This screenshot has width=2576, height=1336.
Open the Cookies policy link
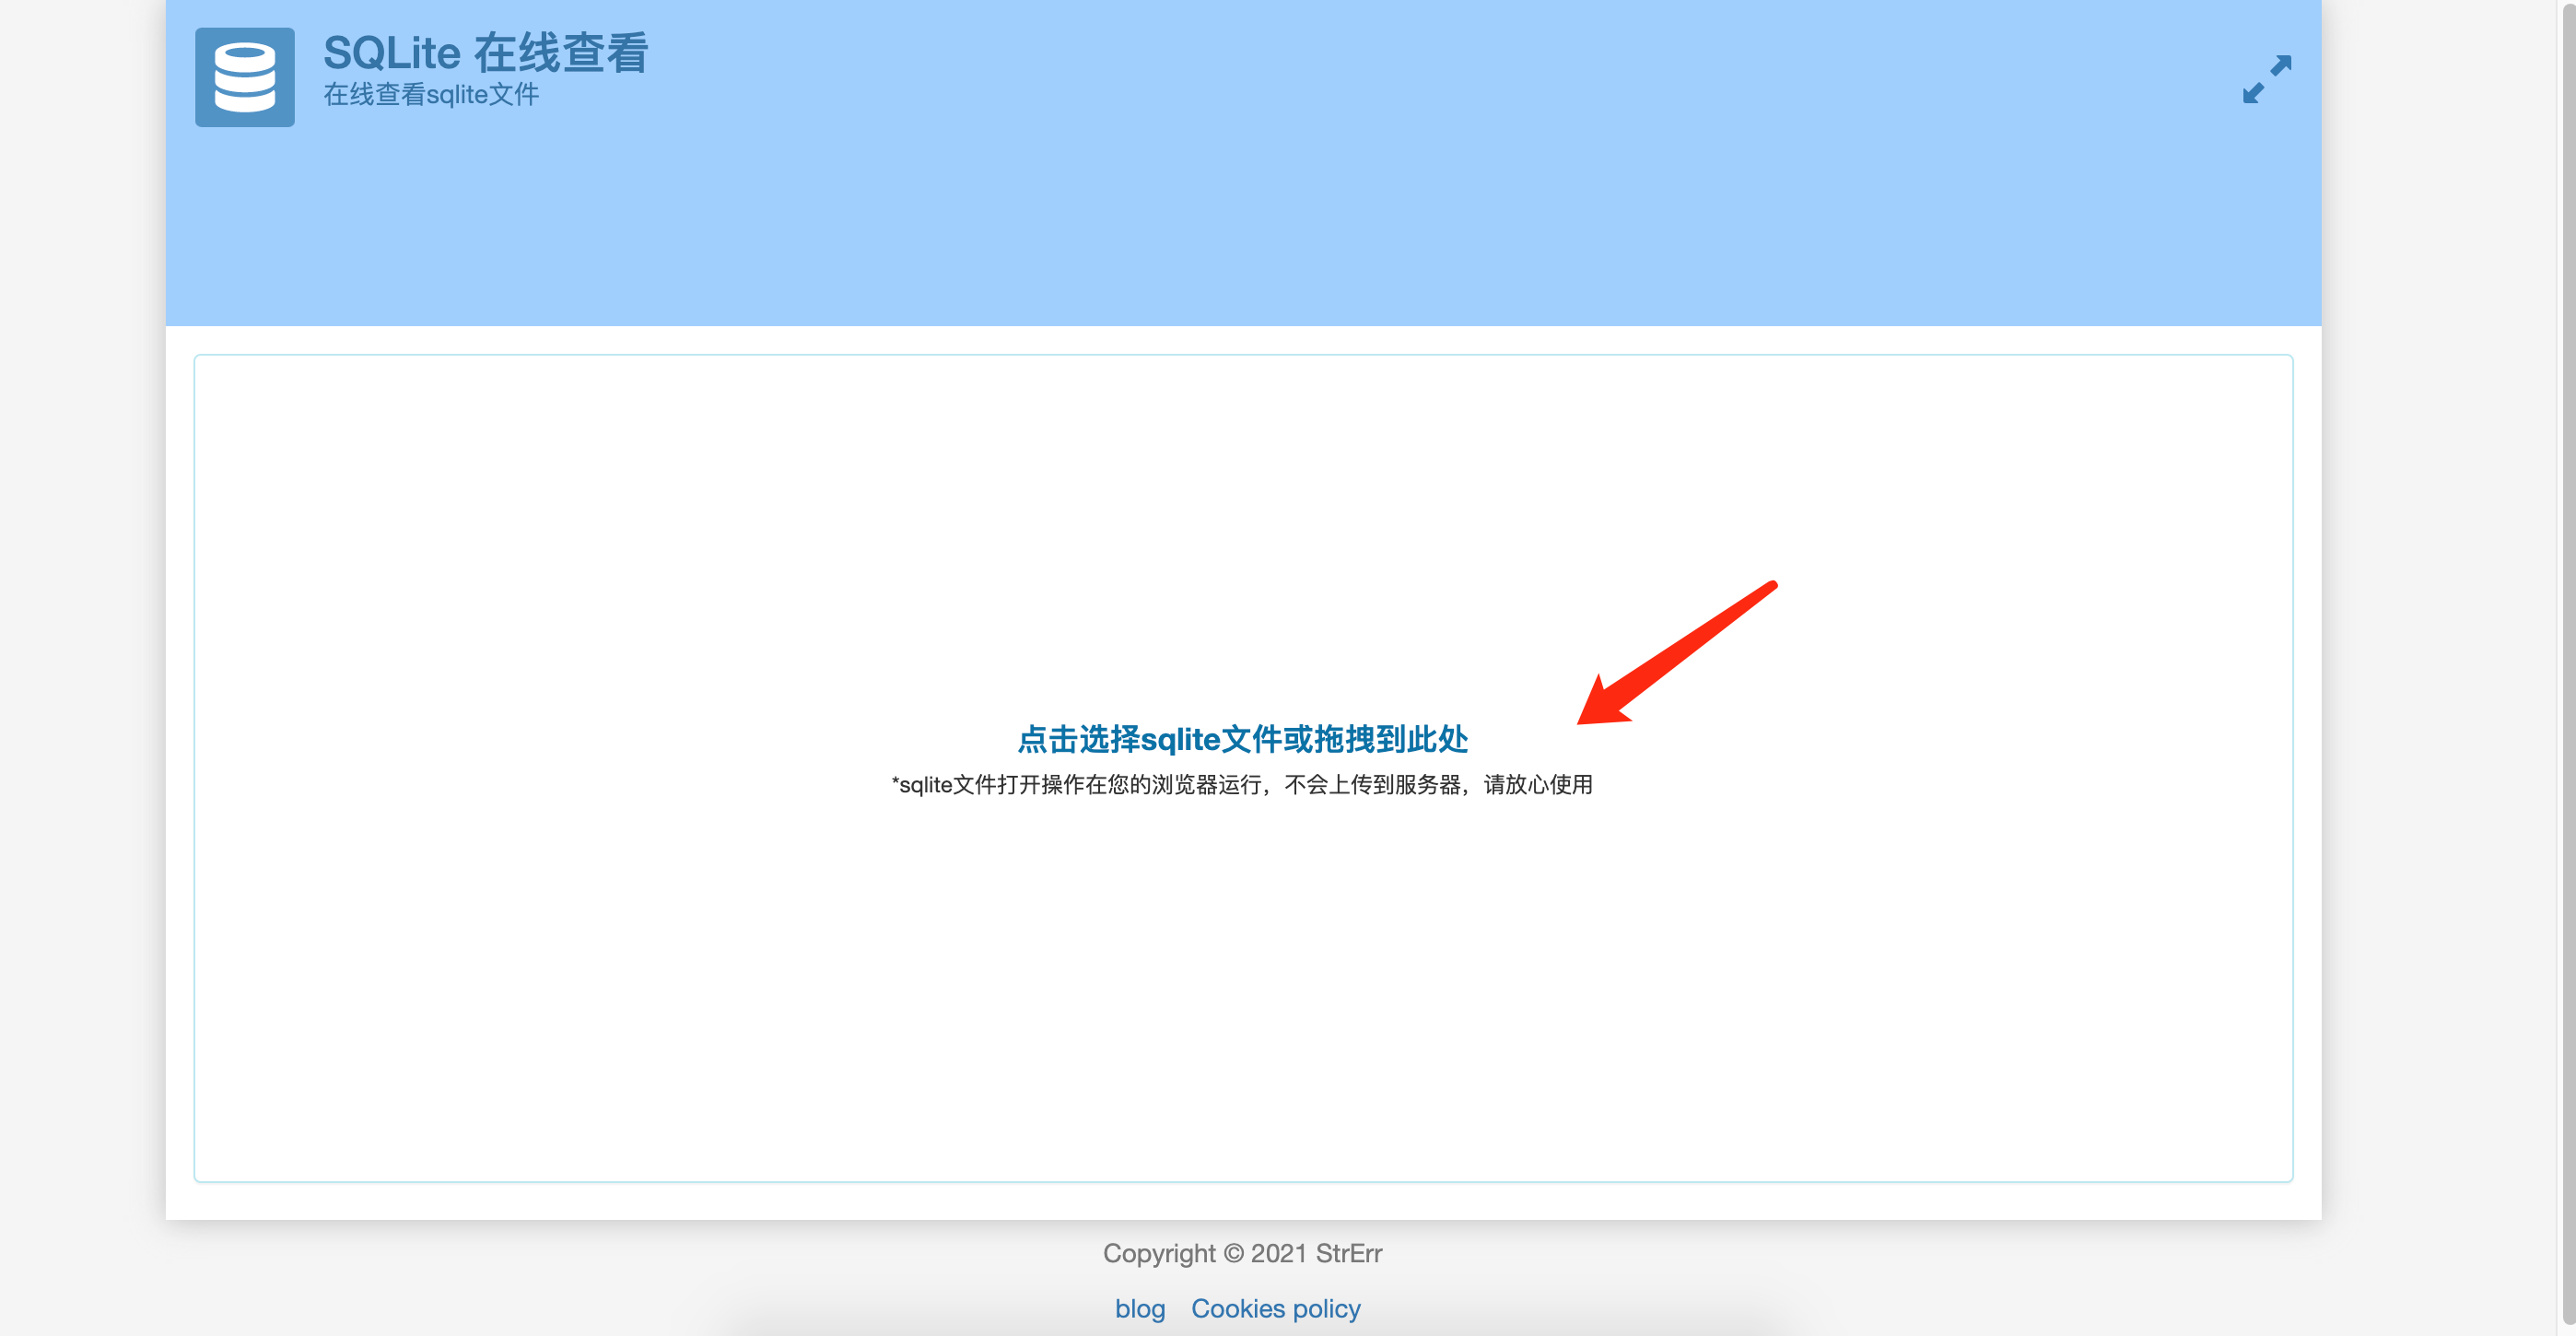pyautogui.click(x=1275, y=1308)
